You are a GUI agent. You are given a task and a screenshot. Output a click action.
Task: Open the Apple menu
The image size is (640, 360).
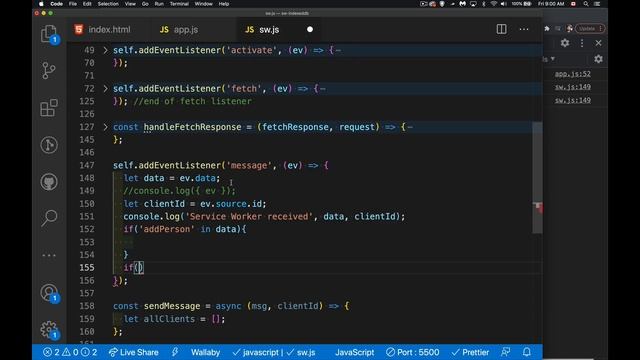point(41,4)
